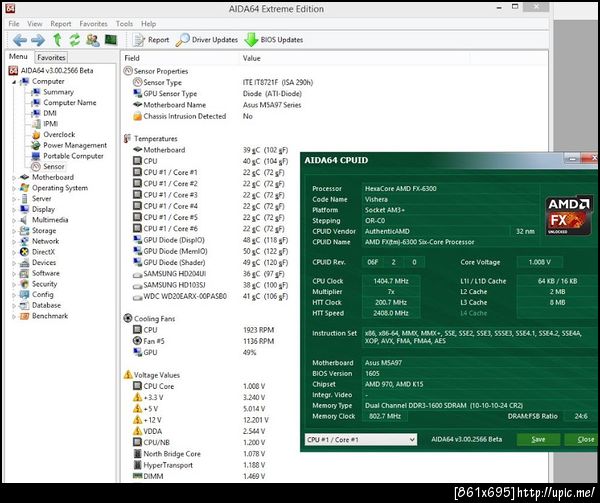
Task: Expand the Motherboard tree node
Action: click(14, 177)
